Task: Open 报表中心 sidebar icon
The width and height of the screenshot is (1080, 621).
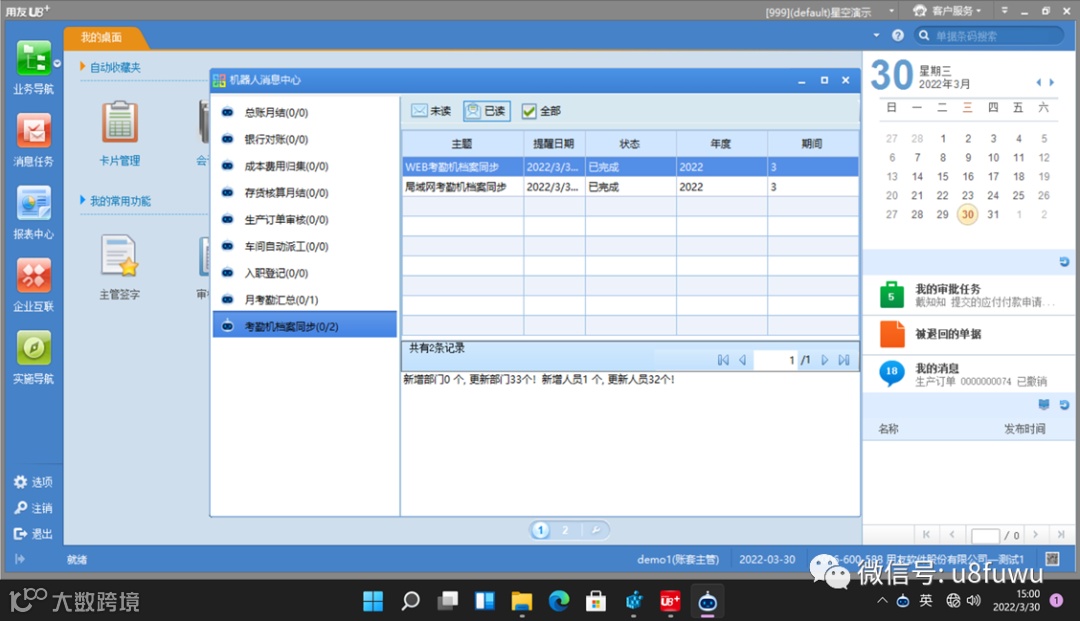Action: coord(33,212)
